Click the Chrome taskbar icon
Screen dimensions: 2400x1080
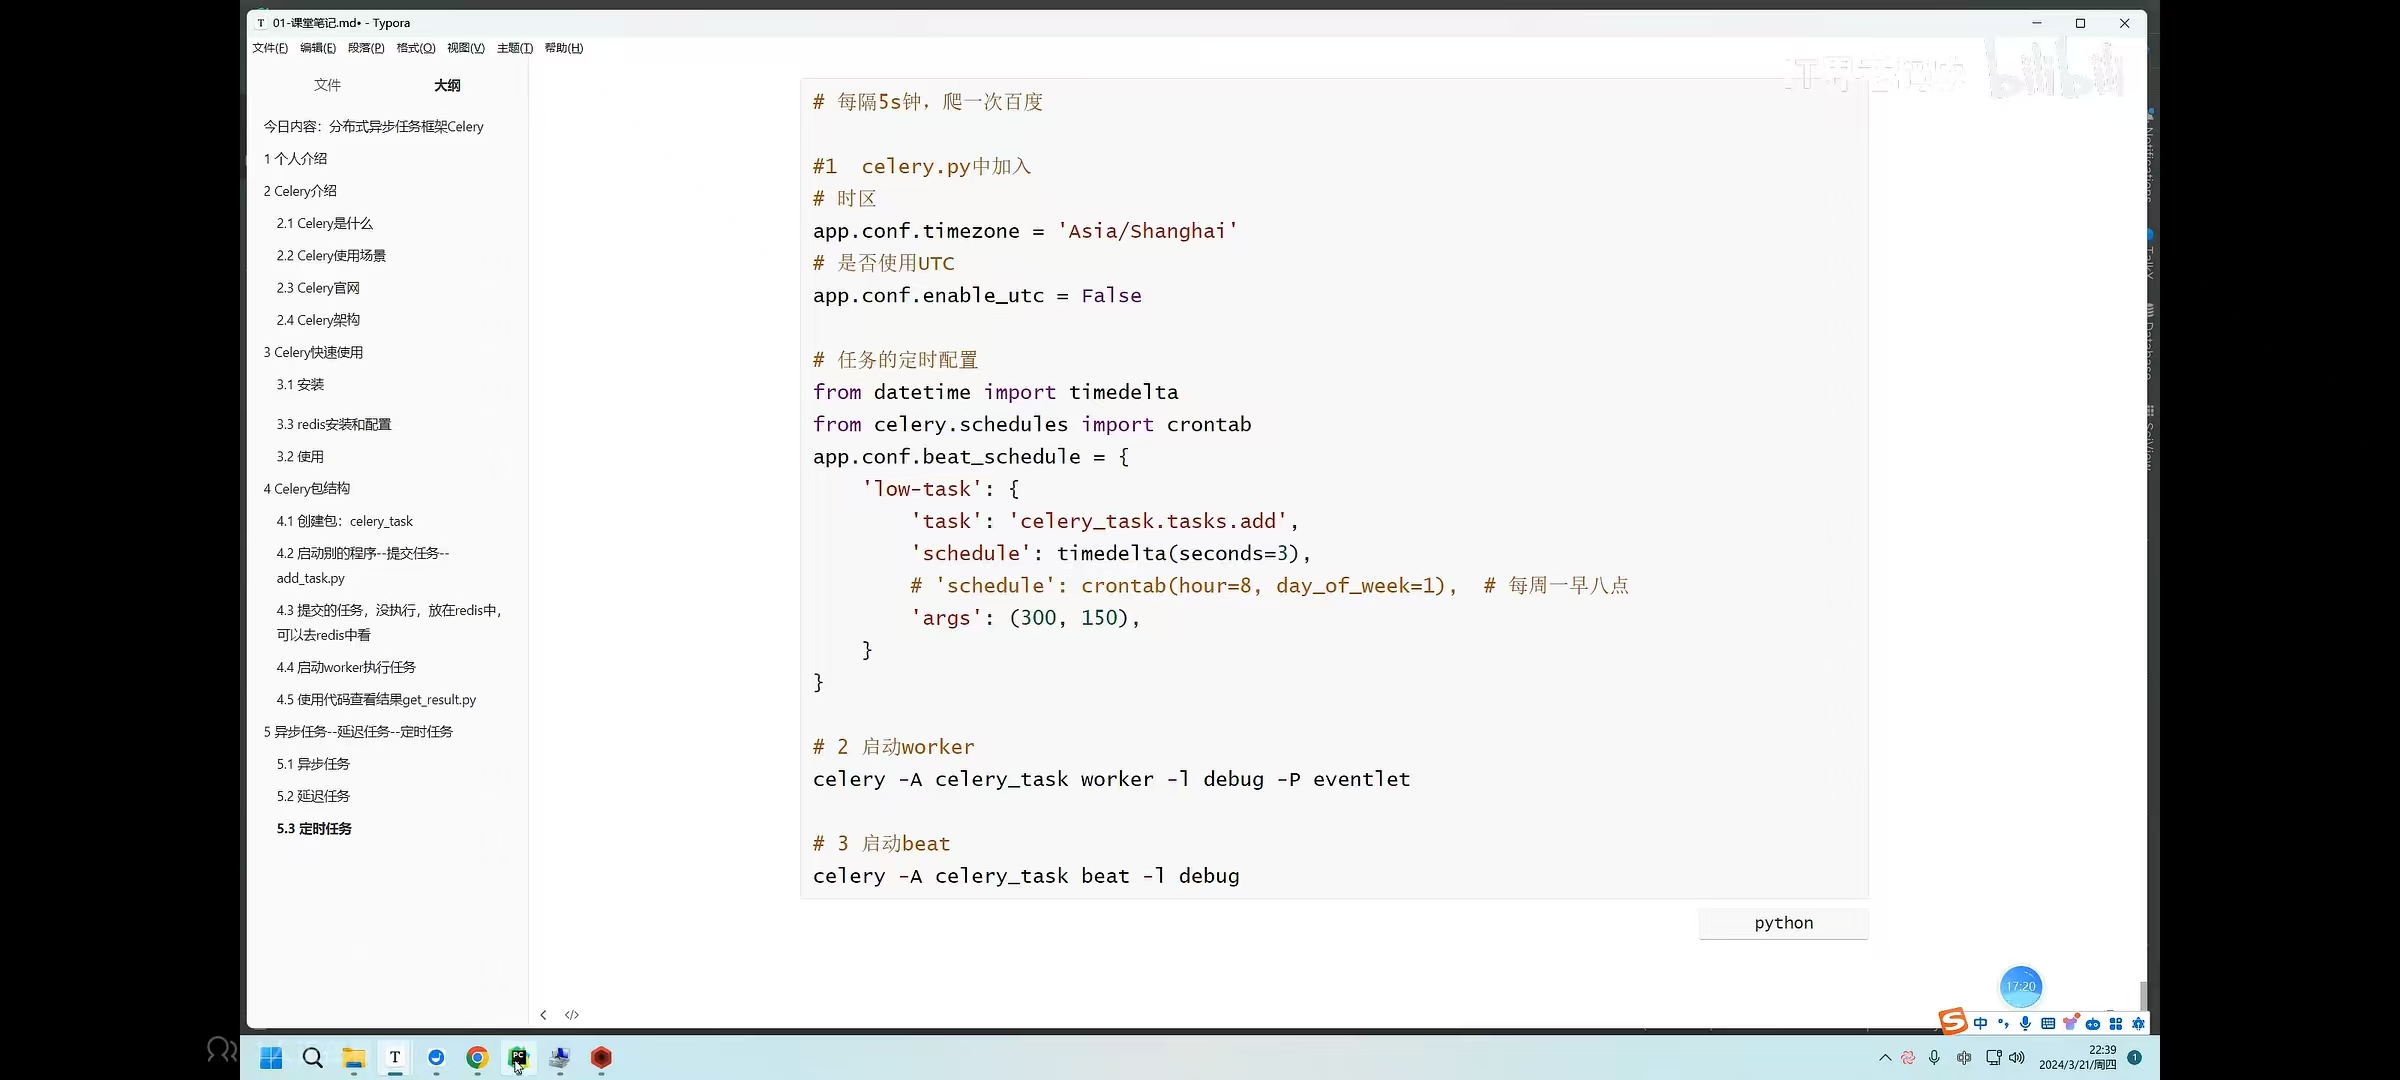coord(477,1058)
